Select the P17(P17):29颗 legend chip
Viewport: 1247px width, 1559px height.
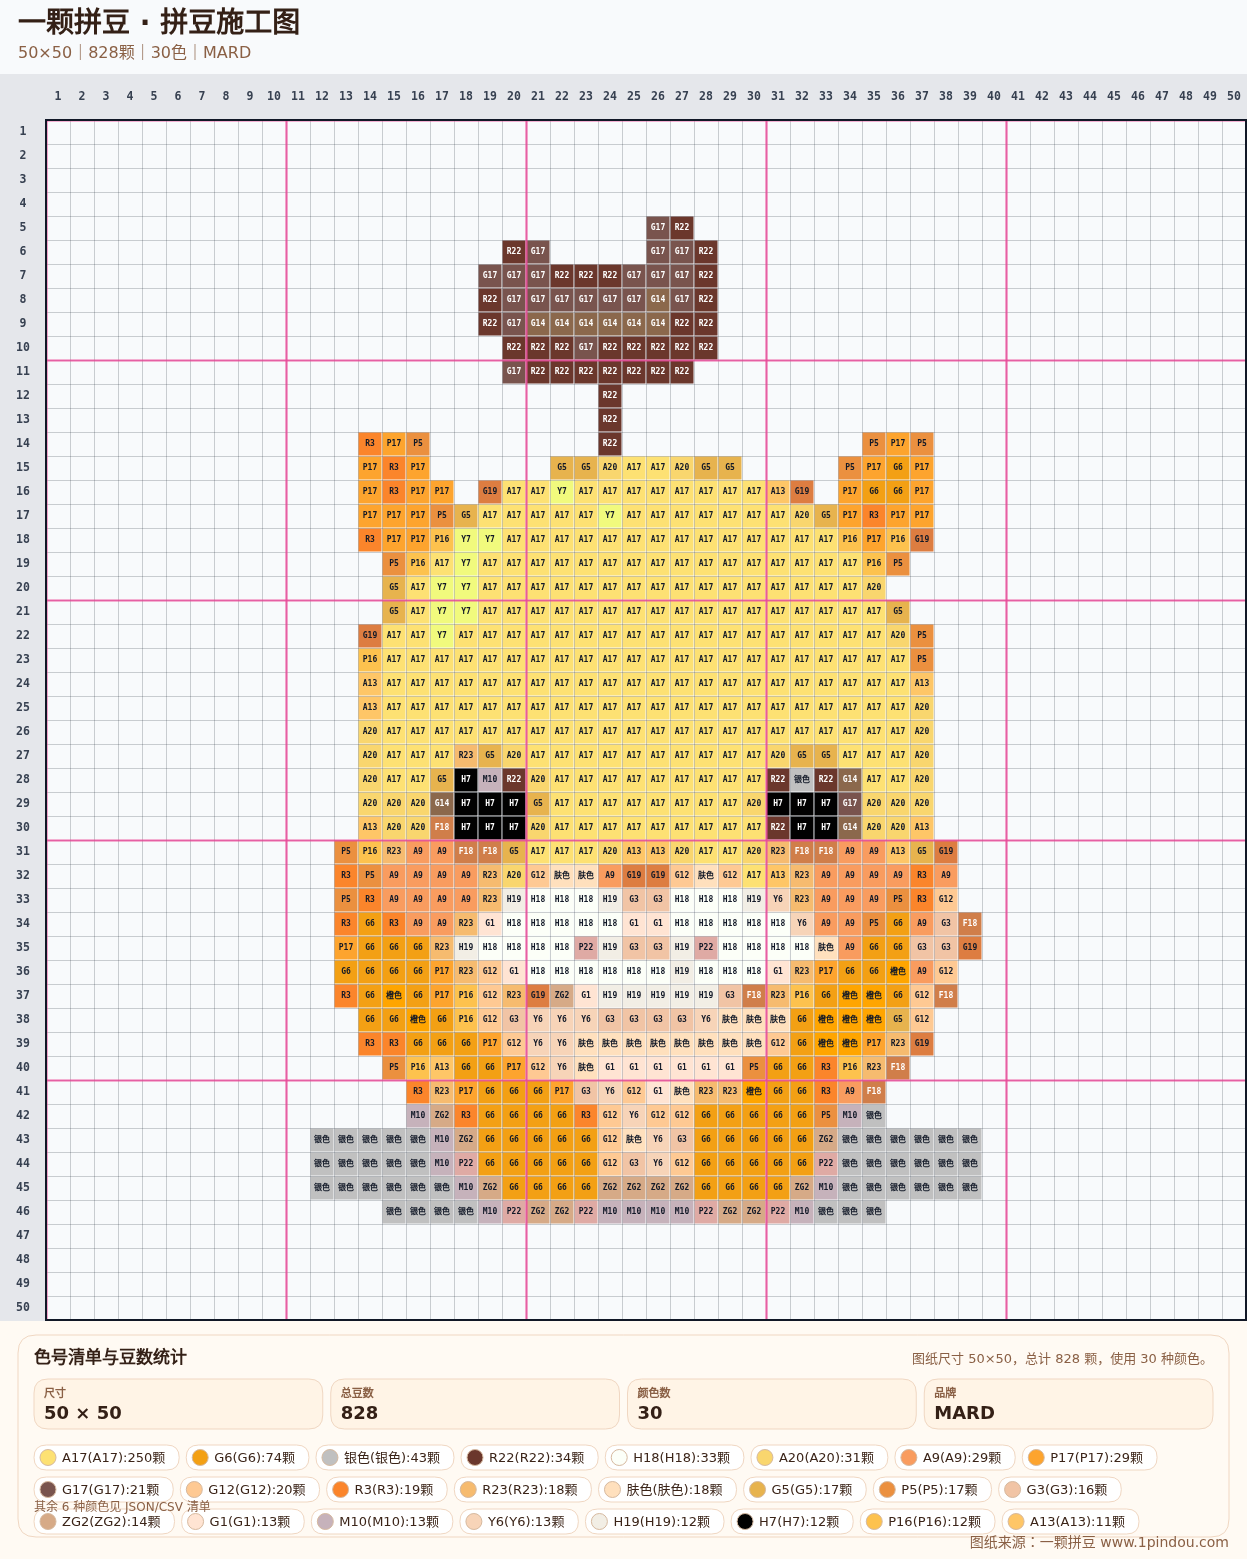pos(1090,1457)
